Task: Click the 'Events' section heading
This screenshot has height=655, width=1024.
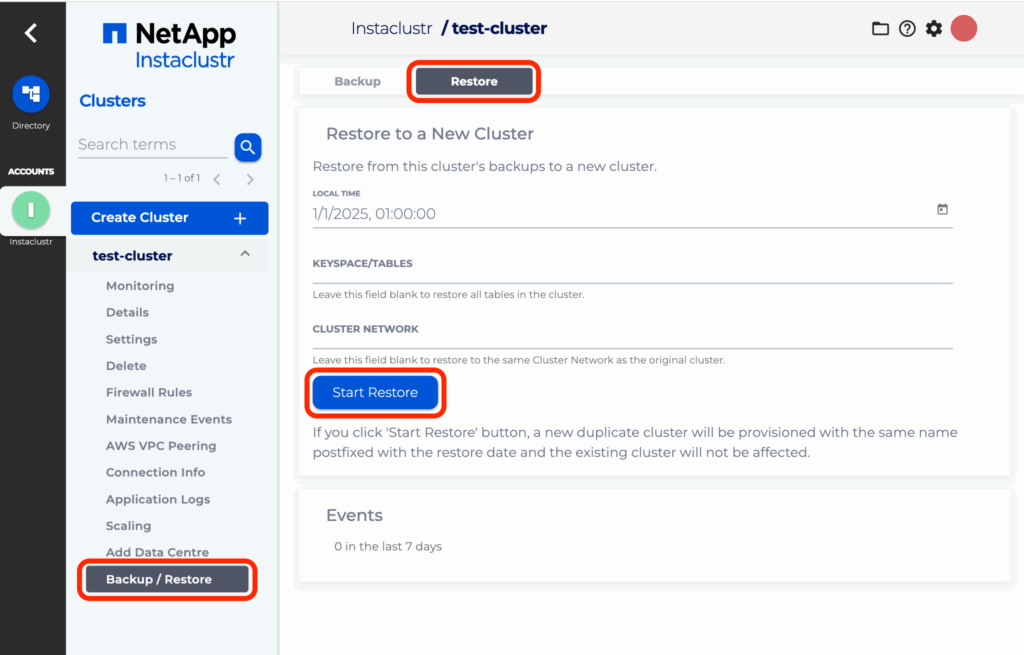Action: pyautogui.click(x=354, y=515)
